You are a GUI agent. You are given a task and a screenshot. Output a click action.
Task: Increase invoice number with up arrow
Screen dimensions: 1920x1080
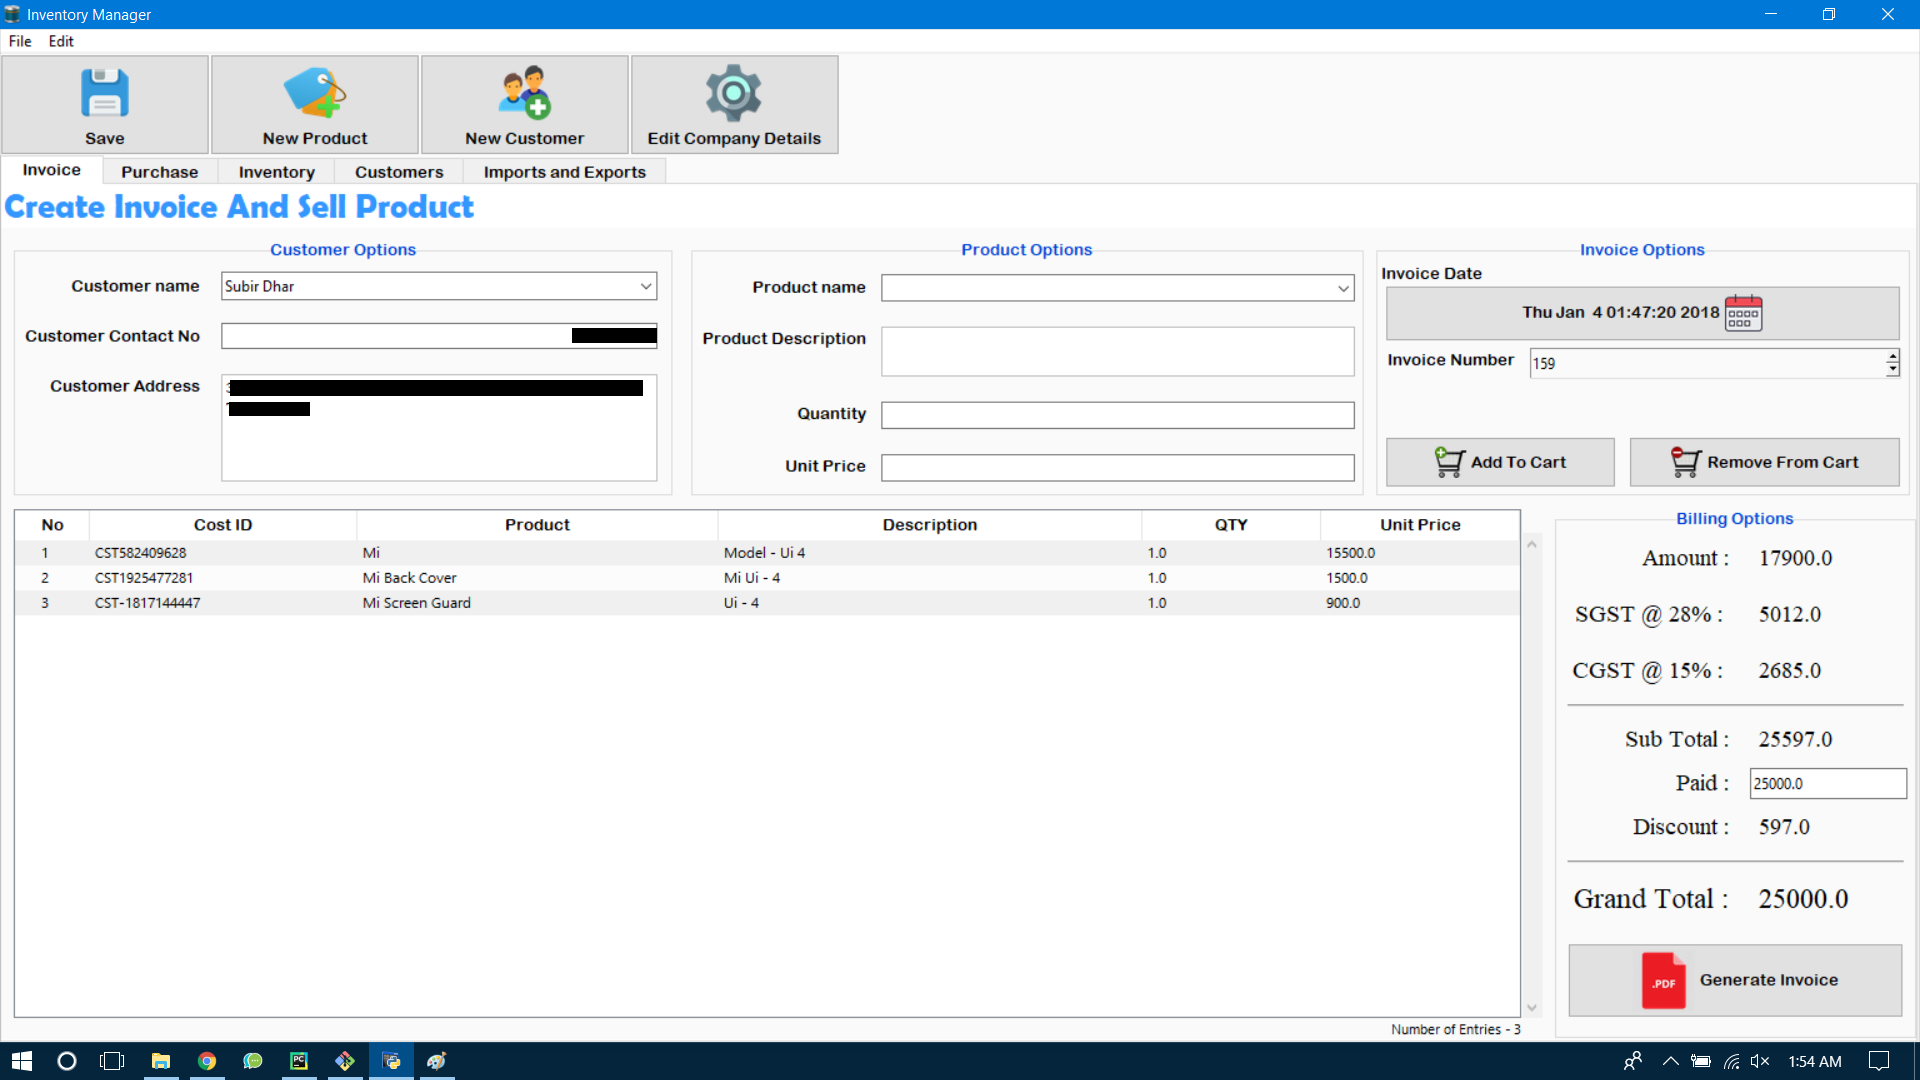(x=1892, y=356)
